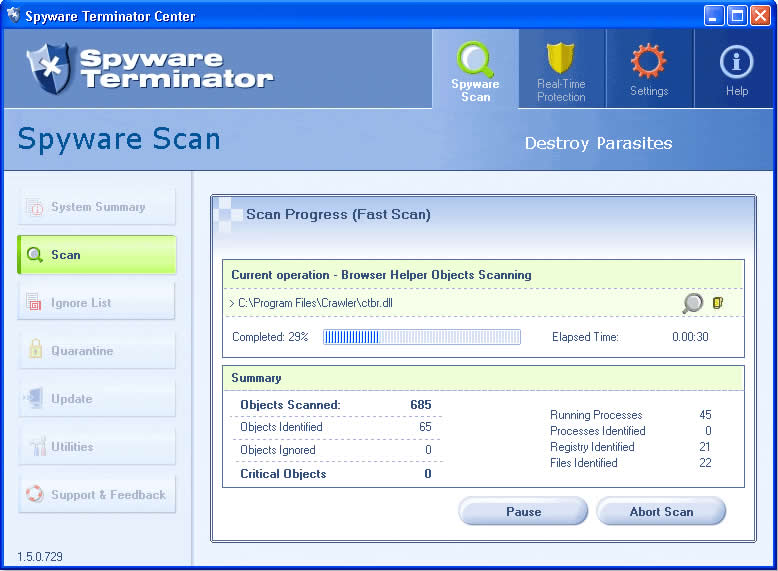Open the Quarantine section

click(97, 350)
